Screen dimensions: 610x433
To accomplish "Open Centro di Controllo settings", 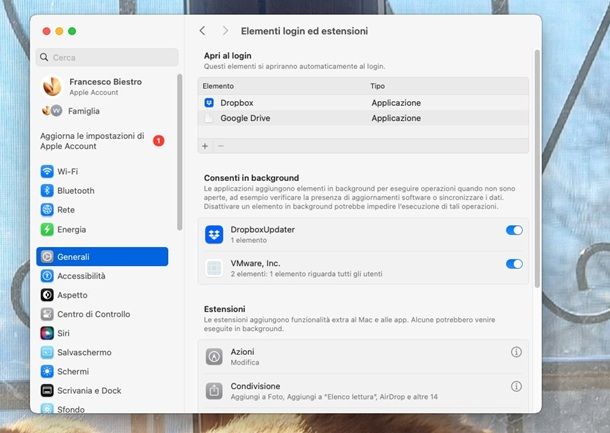I will click(x=93, y=314).
